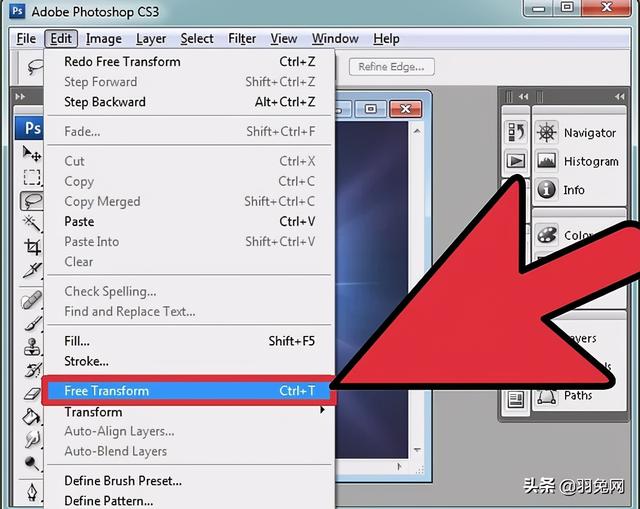Open the Navigator panel icon

(546, 133)
